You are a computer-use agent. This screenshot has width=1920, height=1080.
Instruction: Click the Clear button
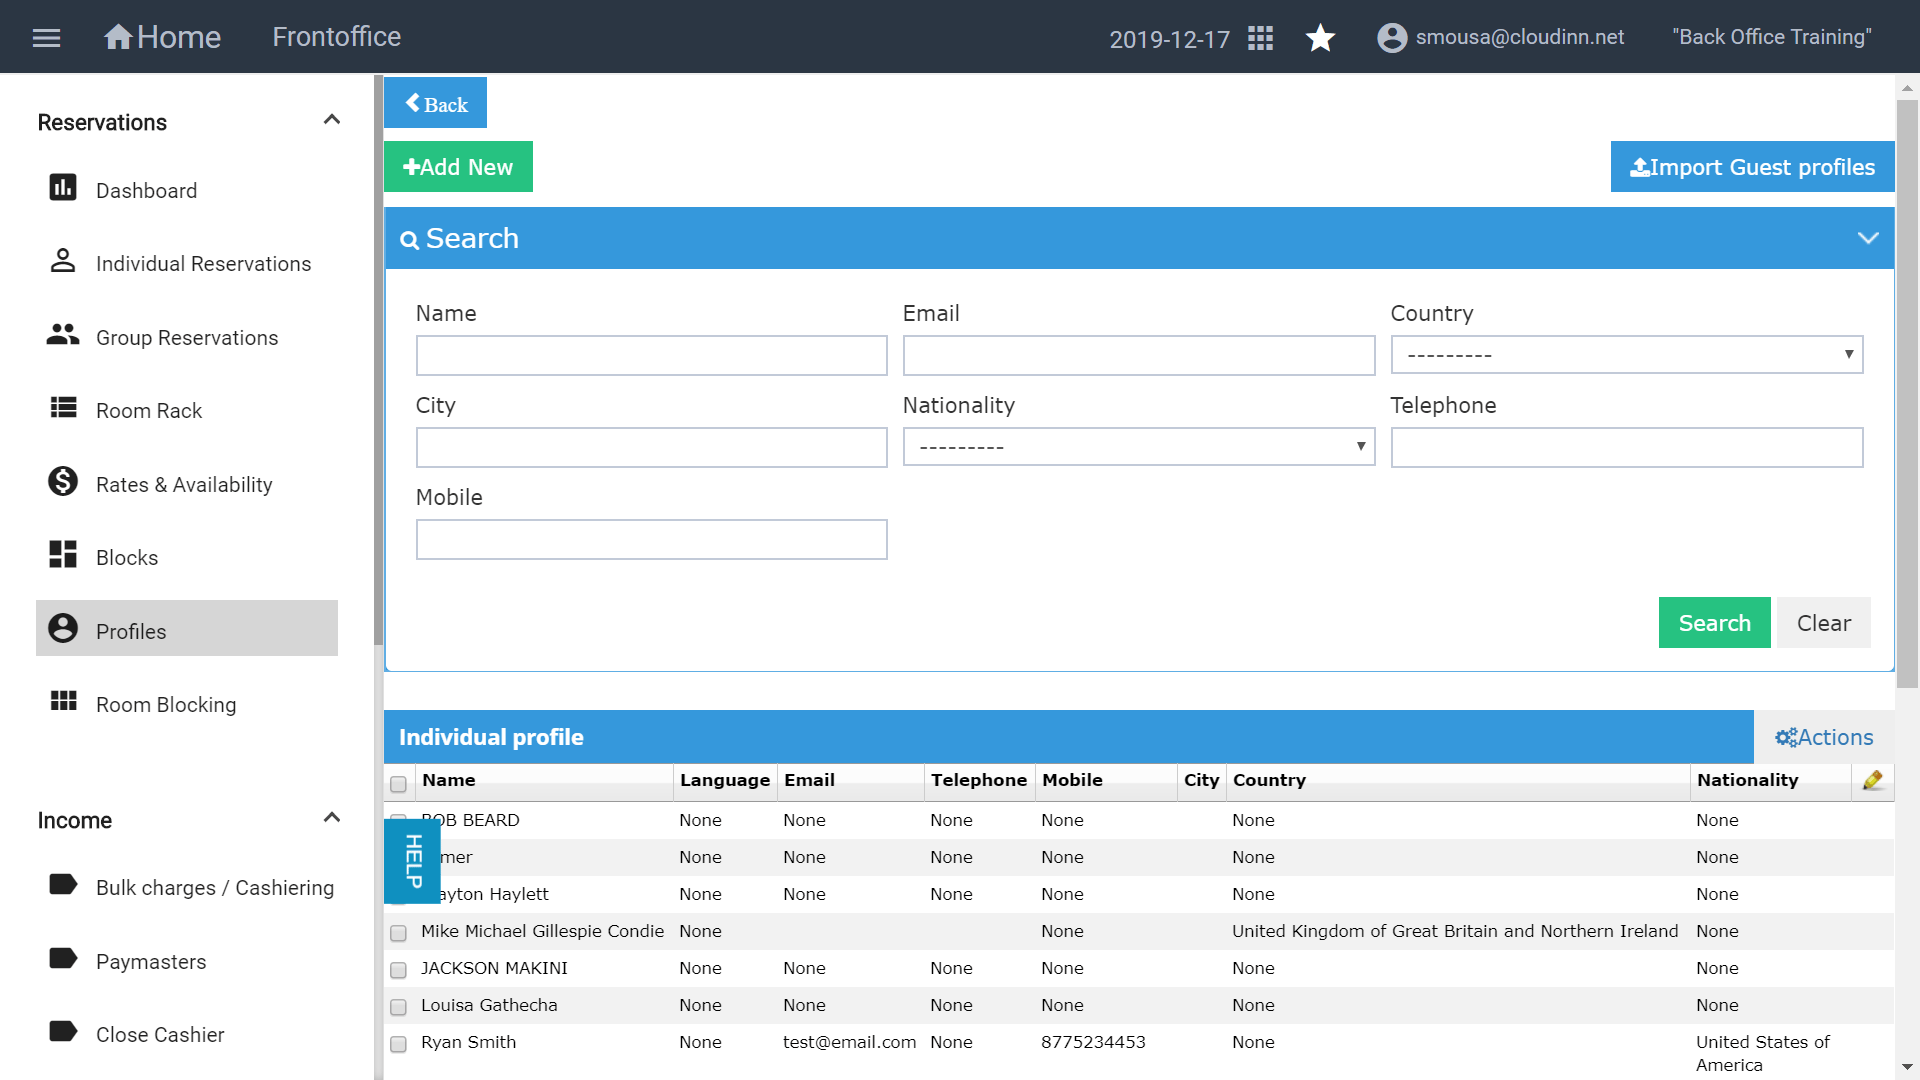tap(1824, 623)
